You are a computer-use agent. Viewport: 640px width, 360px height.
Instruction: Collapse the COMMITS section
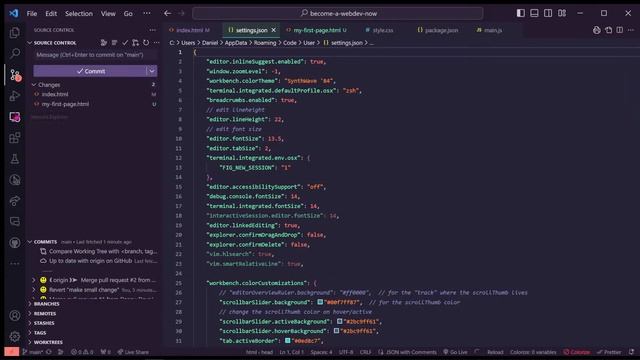(29, 242)
